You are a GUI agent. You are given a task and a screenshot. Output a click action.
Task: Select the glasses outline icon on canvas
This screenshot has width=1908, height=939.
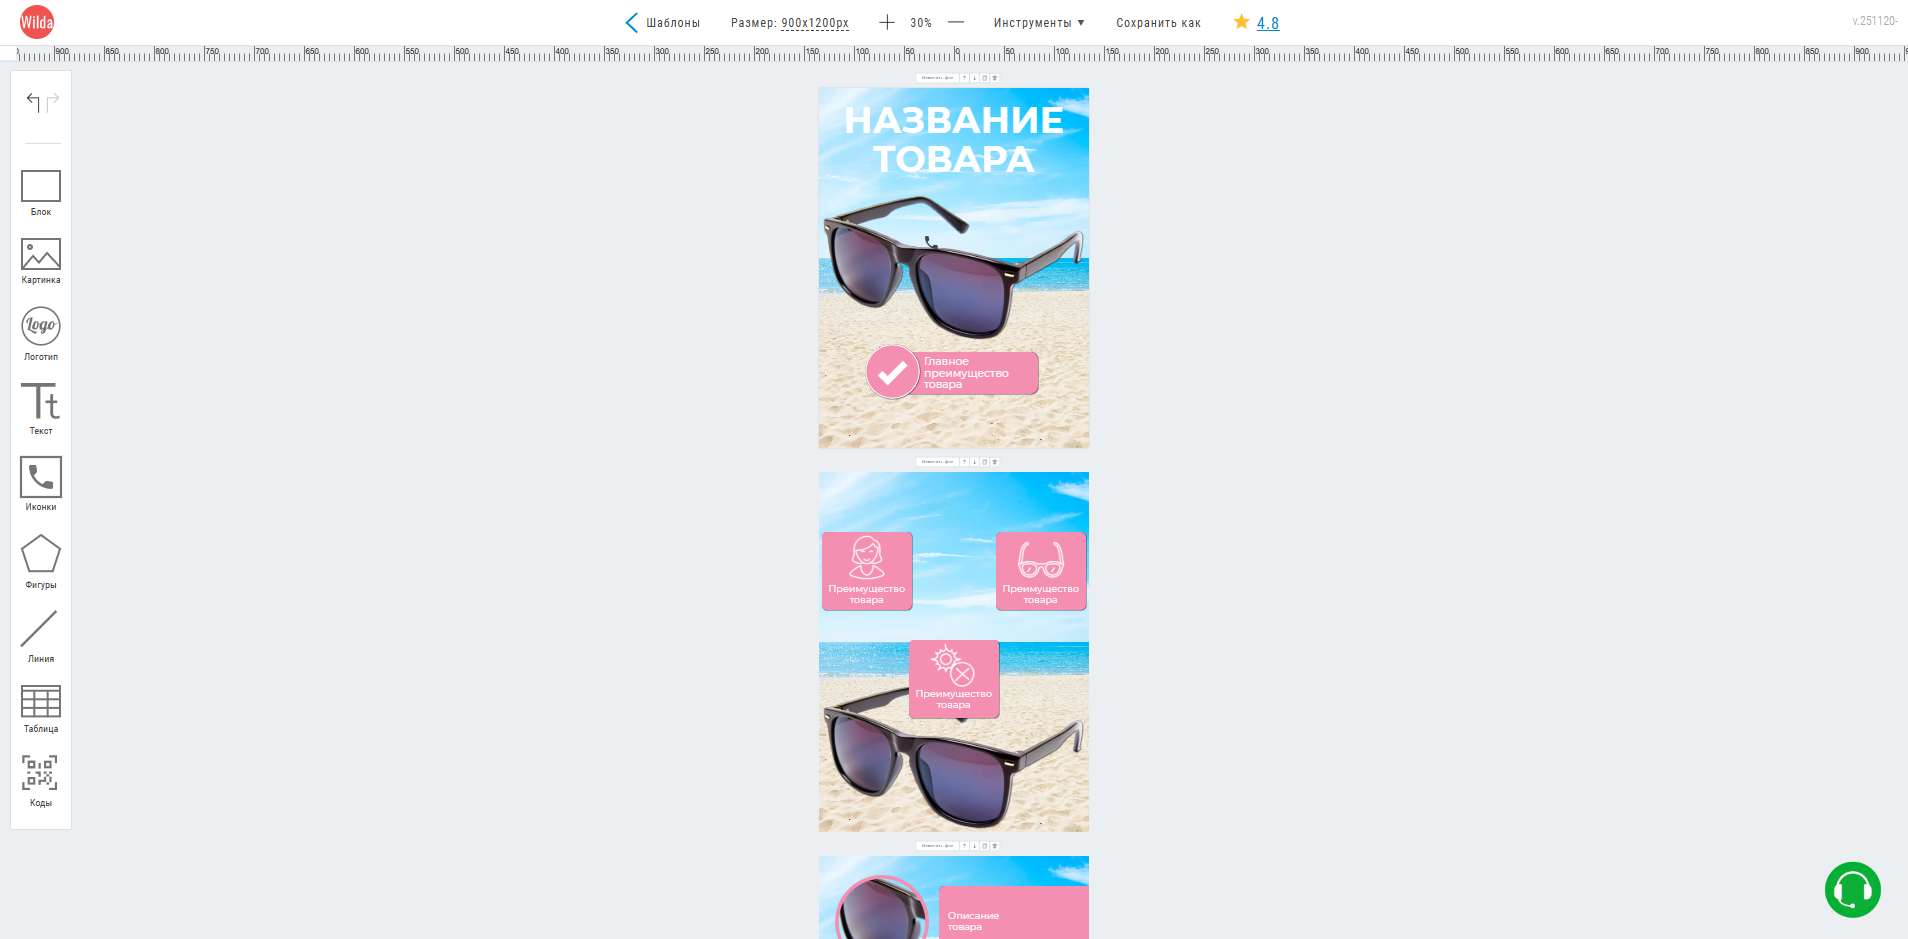(1041, 559)
